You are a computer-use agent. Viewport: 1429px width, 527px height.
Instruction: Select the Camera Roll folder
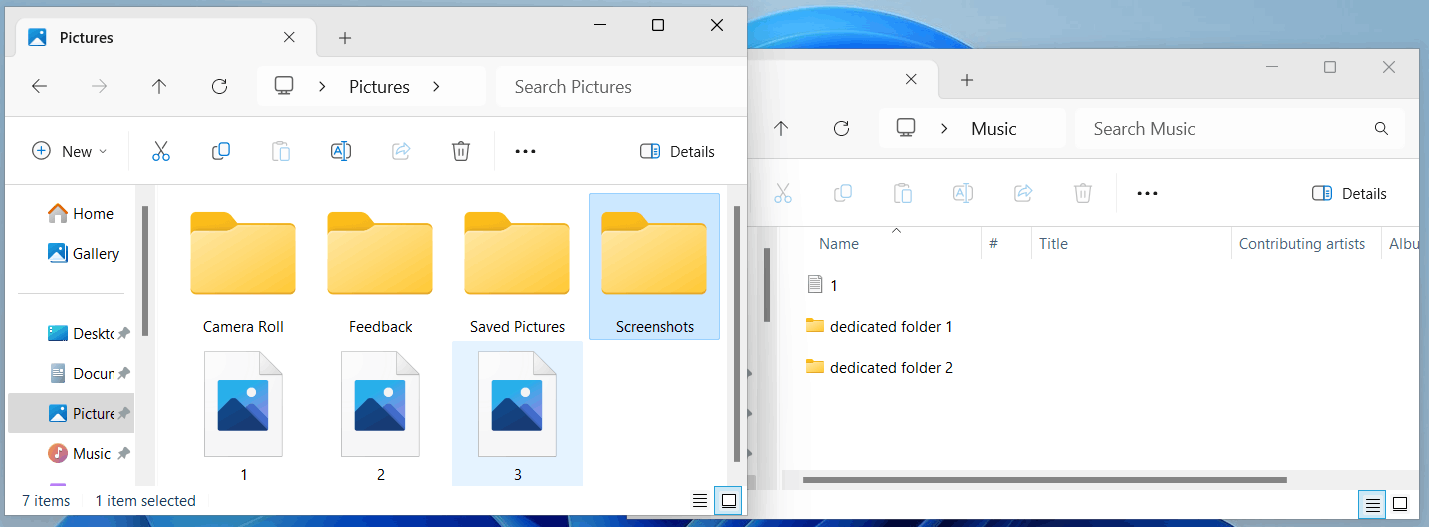click(243, 267)
